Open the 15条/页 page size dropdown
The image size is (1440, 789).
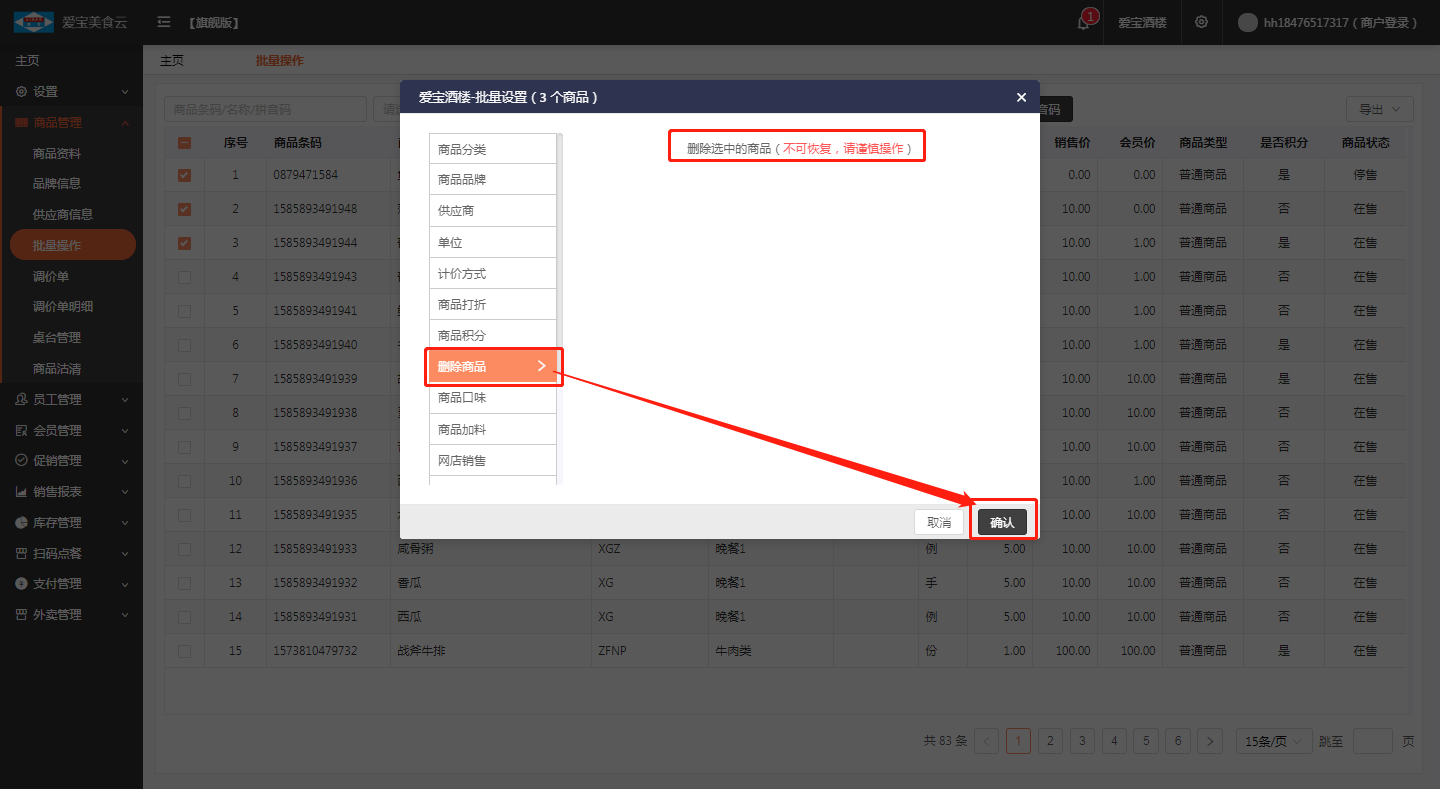coord(1273,741)
